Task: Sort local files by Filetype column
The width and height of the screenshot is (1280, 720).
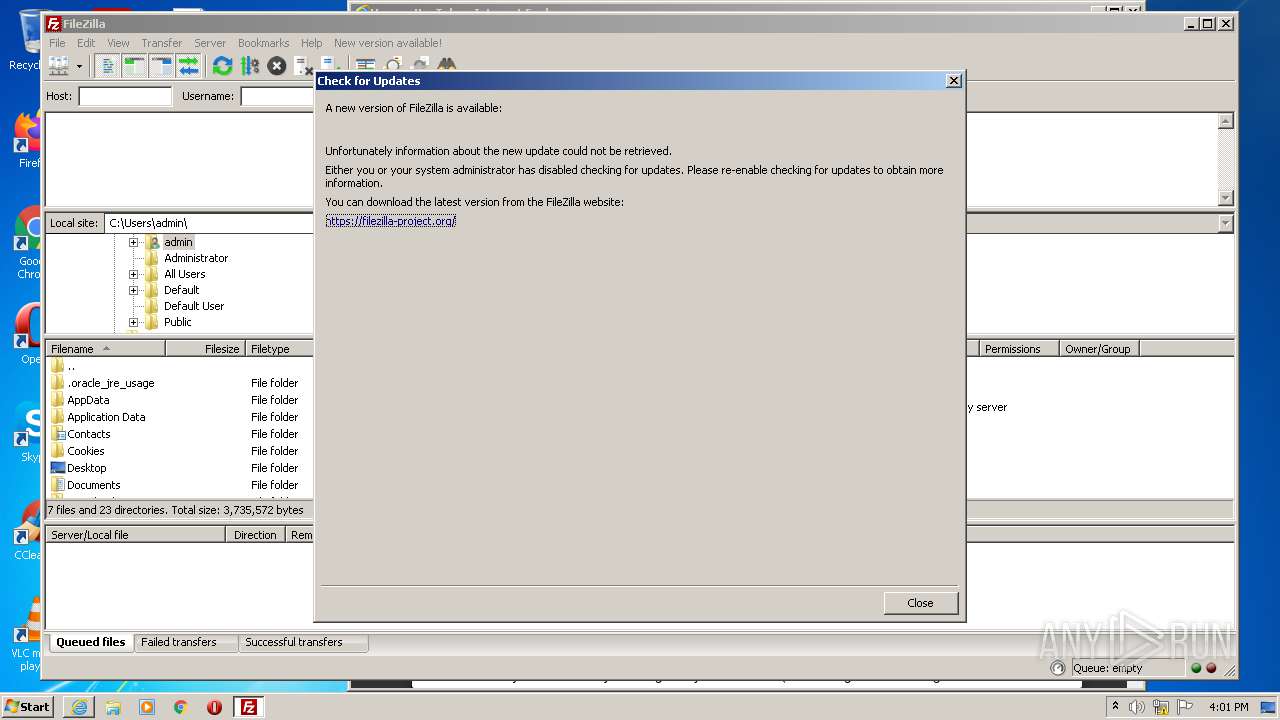Action: [x=279, y=349]
